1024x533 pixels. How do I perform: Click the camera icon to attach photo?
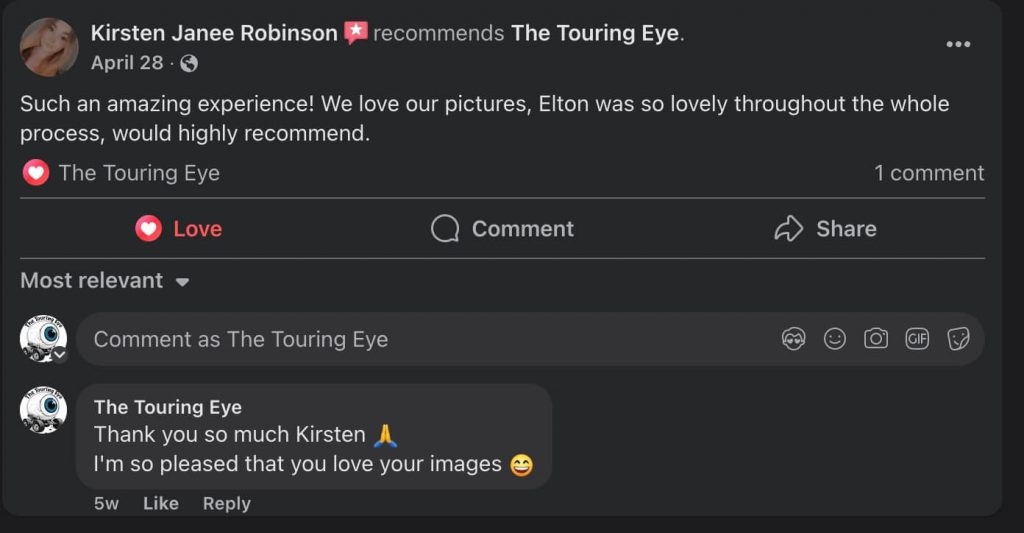tap(876, 339)
